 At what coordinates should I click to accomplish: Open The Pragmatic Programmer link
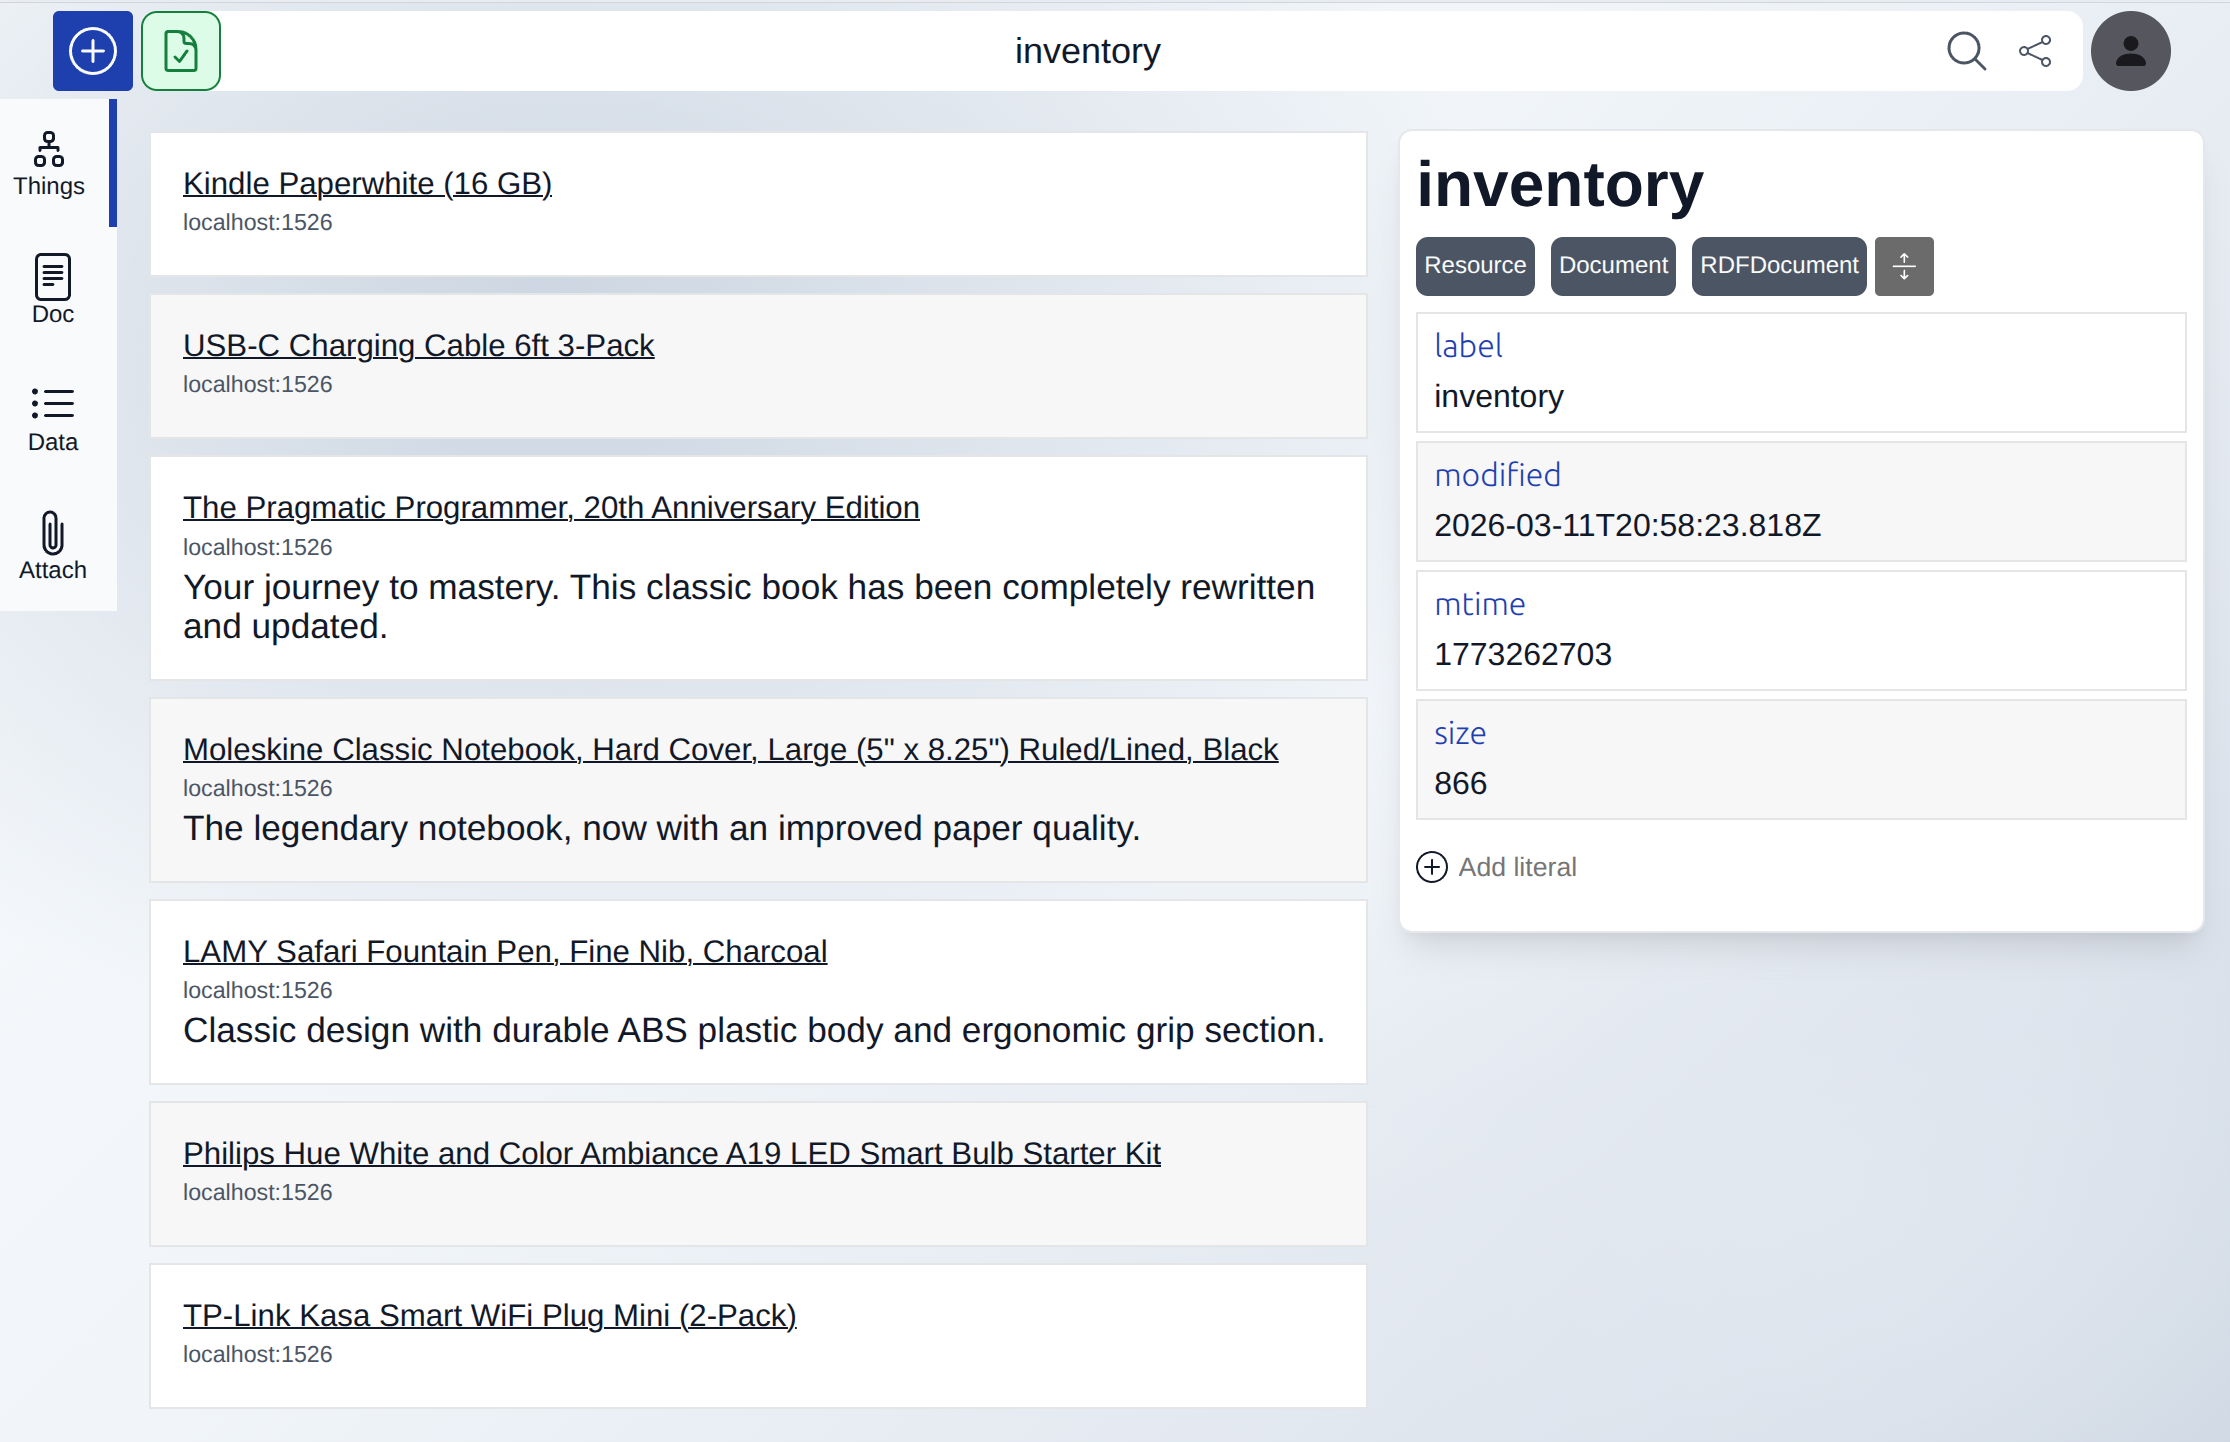click(551, 507)
